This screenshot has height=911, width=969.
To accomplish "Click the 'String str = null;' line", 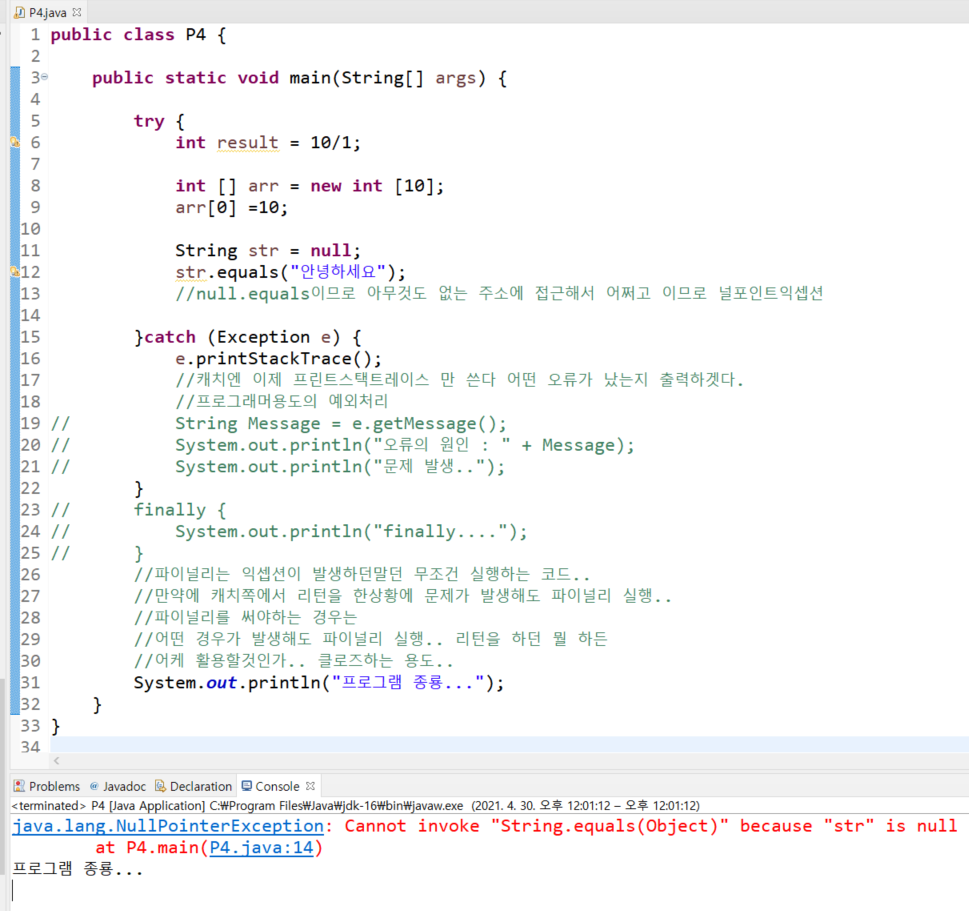I will tap(268, 250).
